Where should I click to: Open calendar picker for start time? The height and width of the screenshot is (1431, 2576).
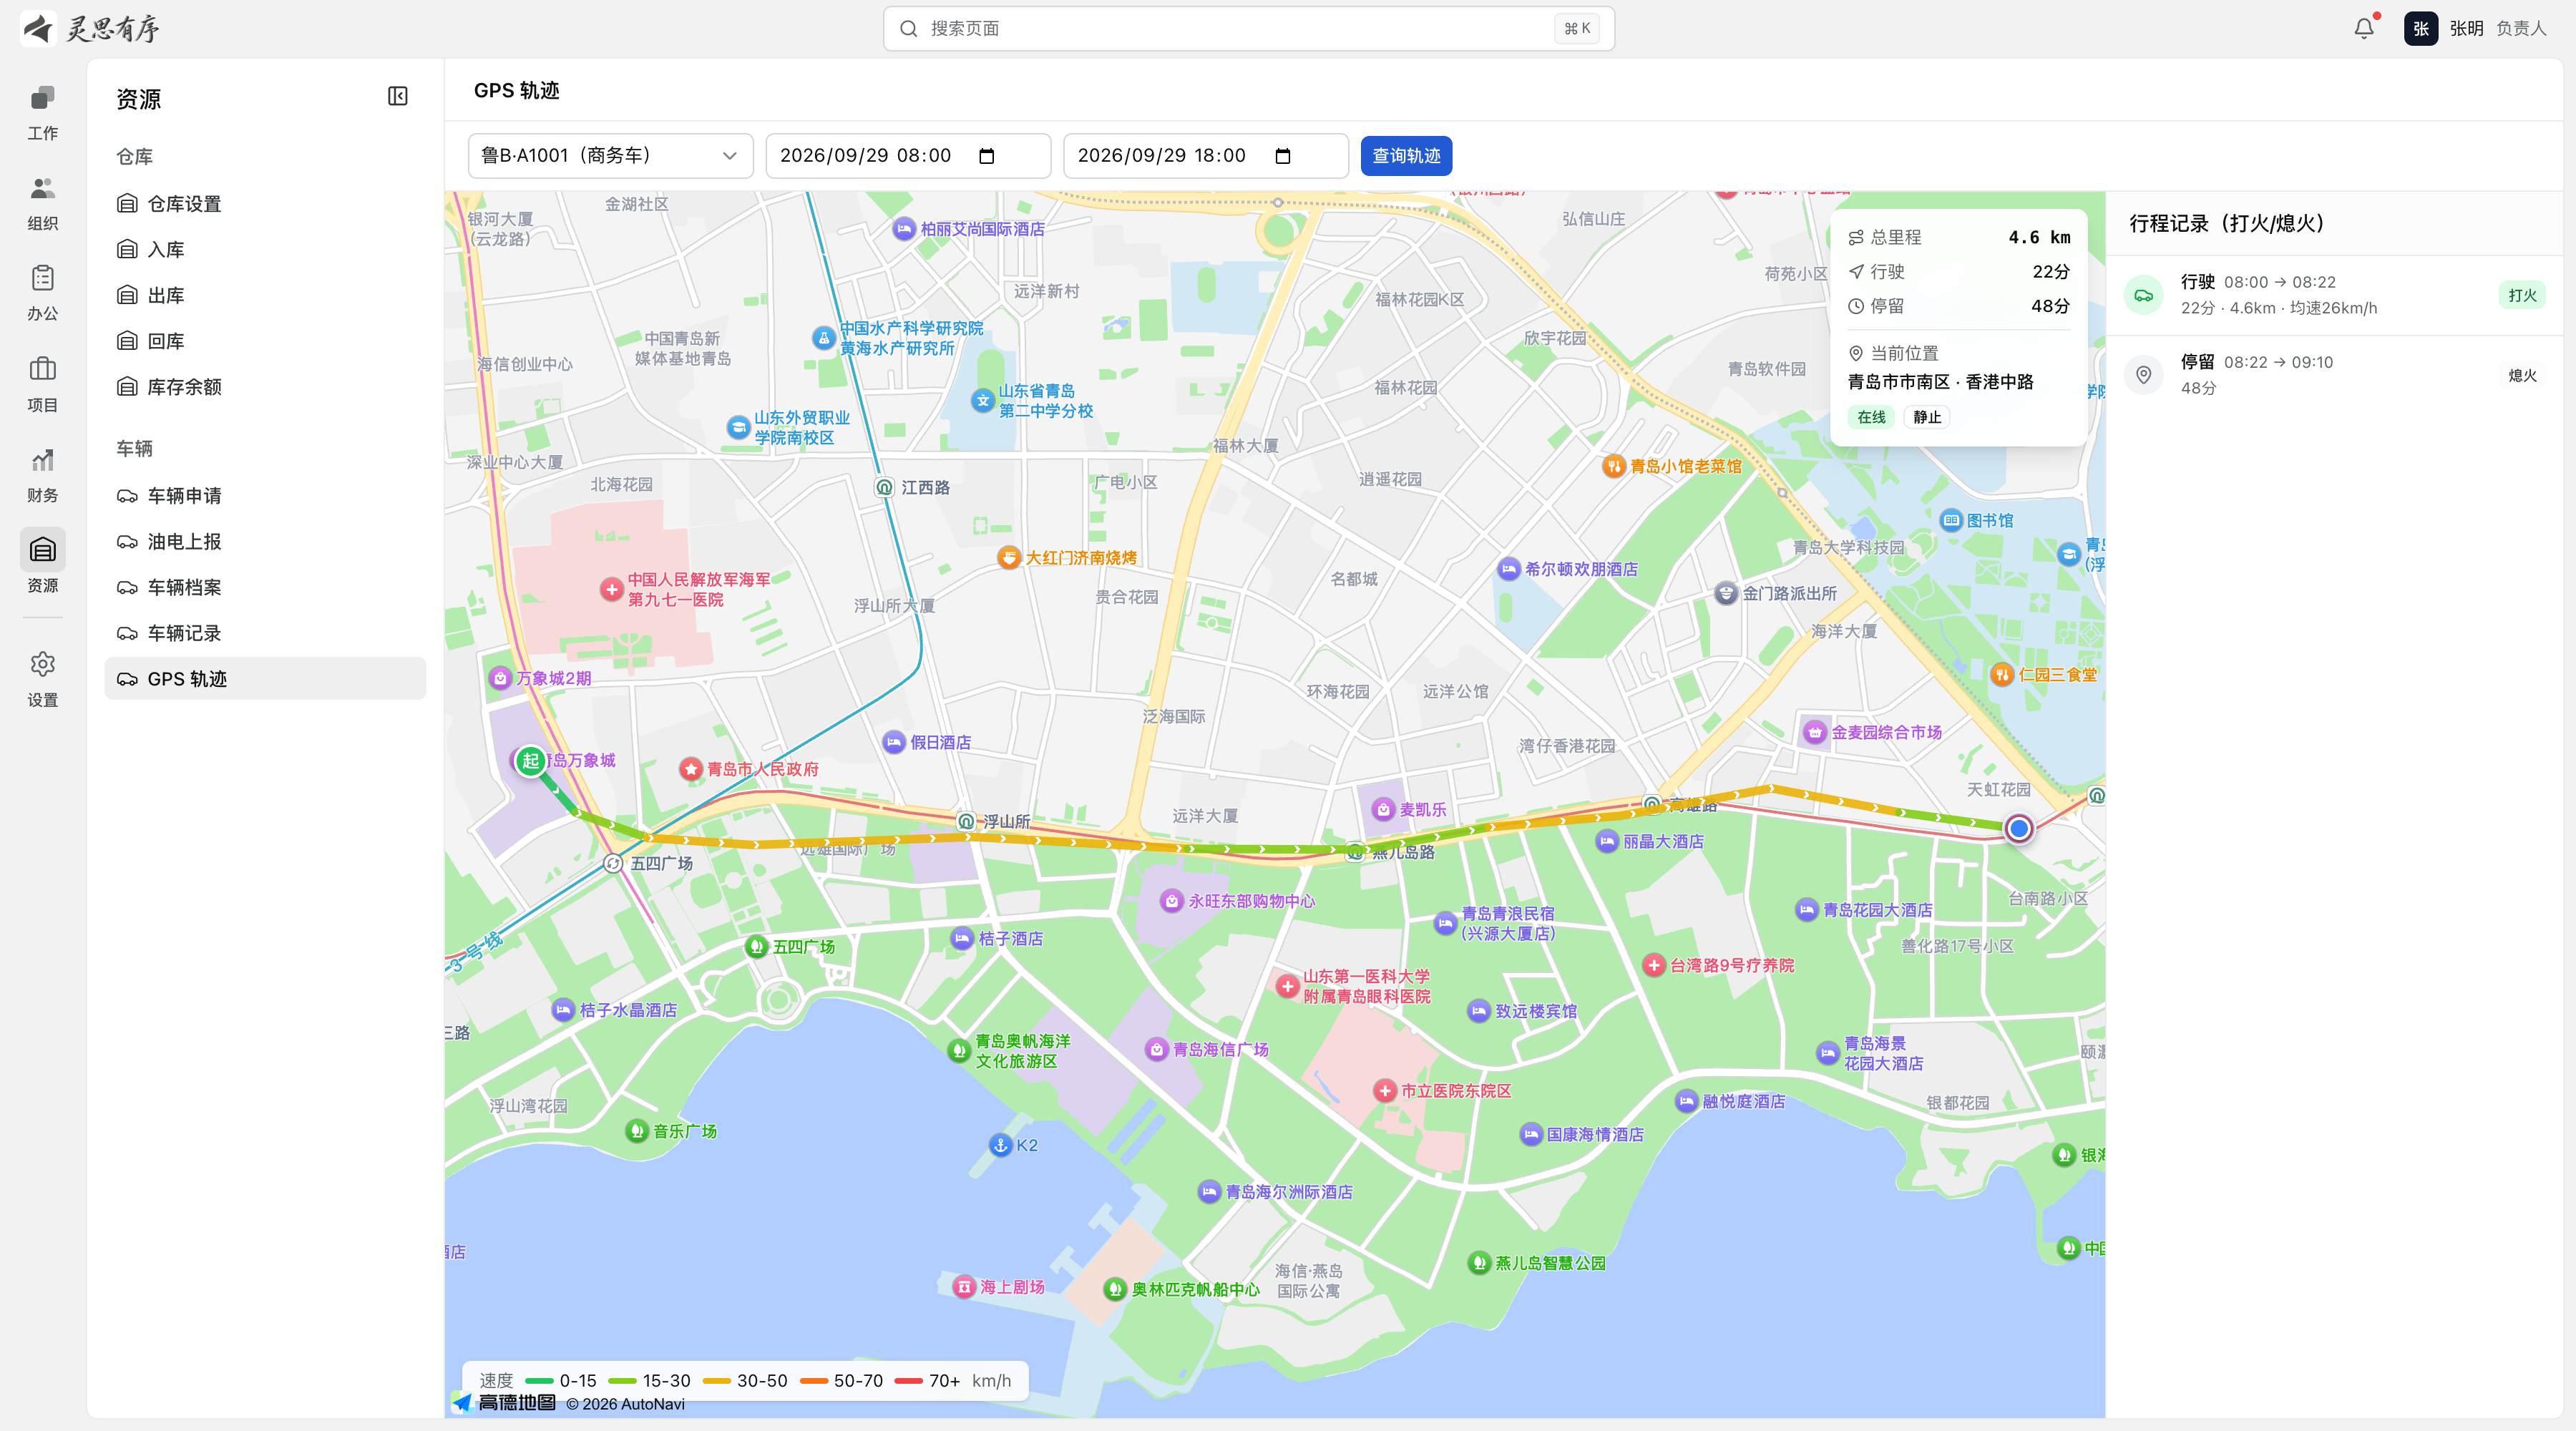(986, 156)
